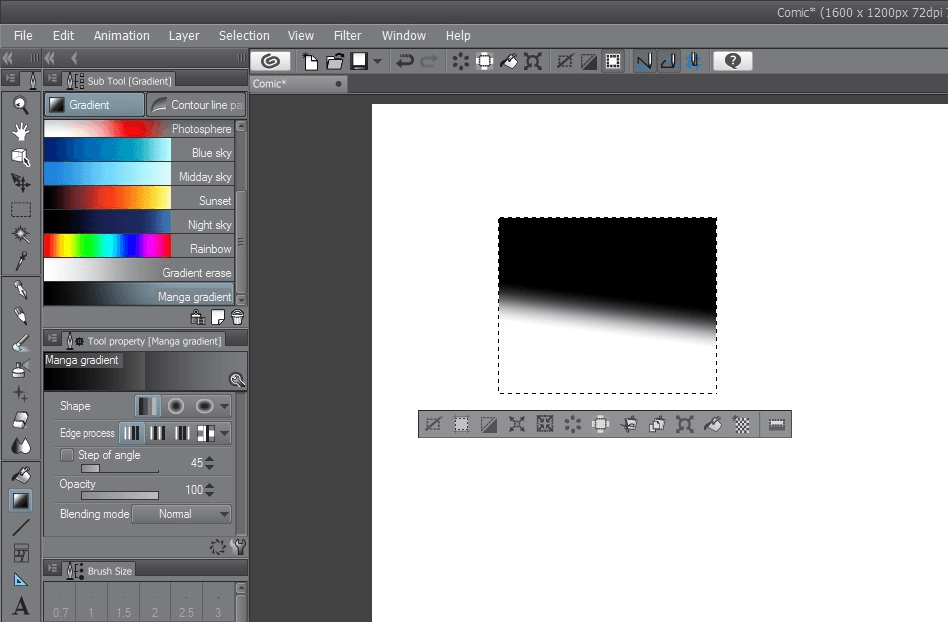Choose the ellipse gradient shape
This screenshot has width=948, height=622.
point(204,406)
